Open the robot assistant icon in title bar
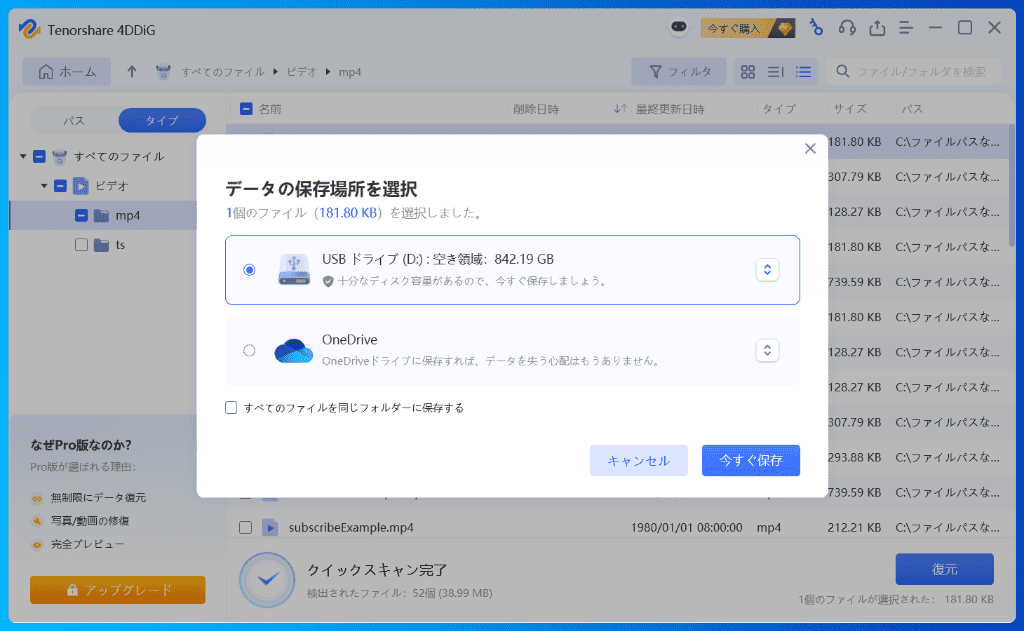 (x=679, y=27)
